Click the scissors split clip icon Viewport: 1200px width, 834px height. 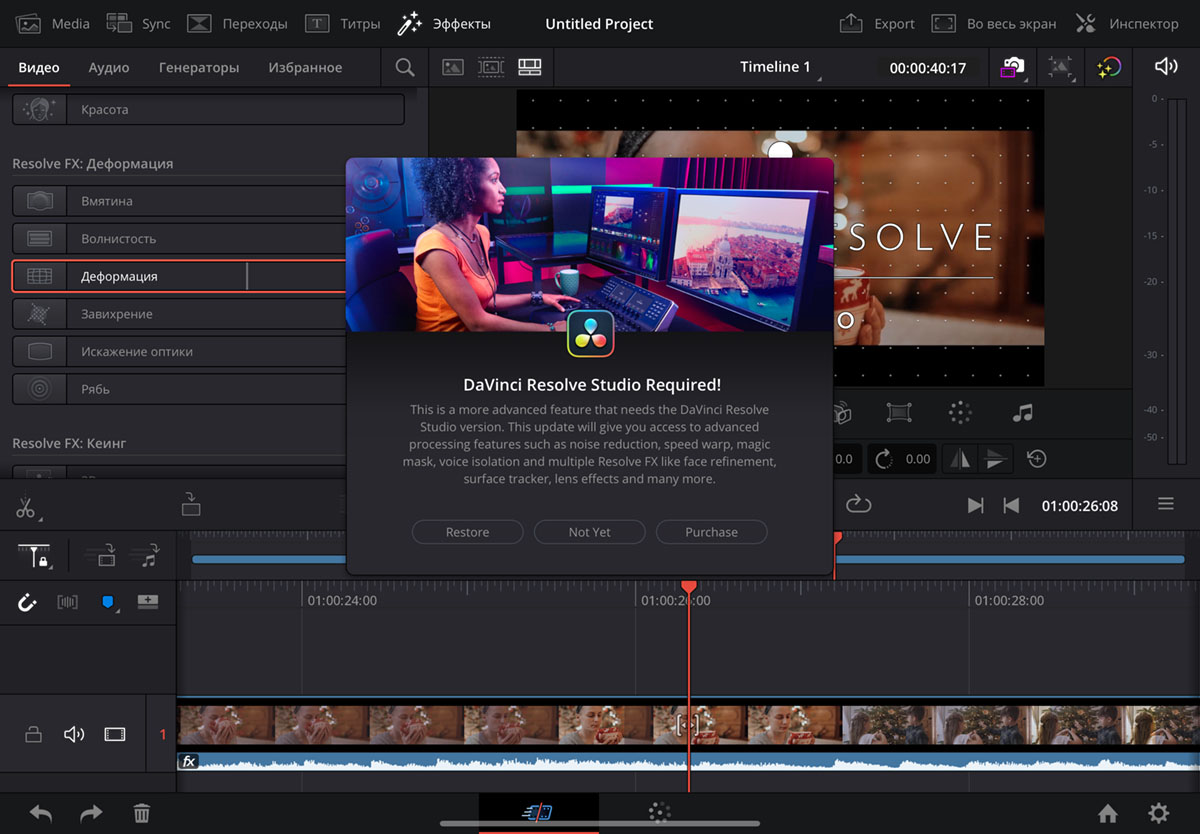pos(25,507)
